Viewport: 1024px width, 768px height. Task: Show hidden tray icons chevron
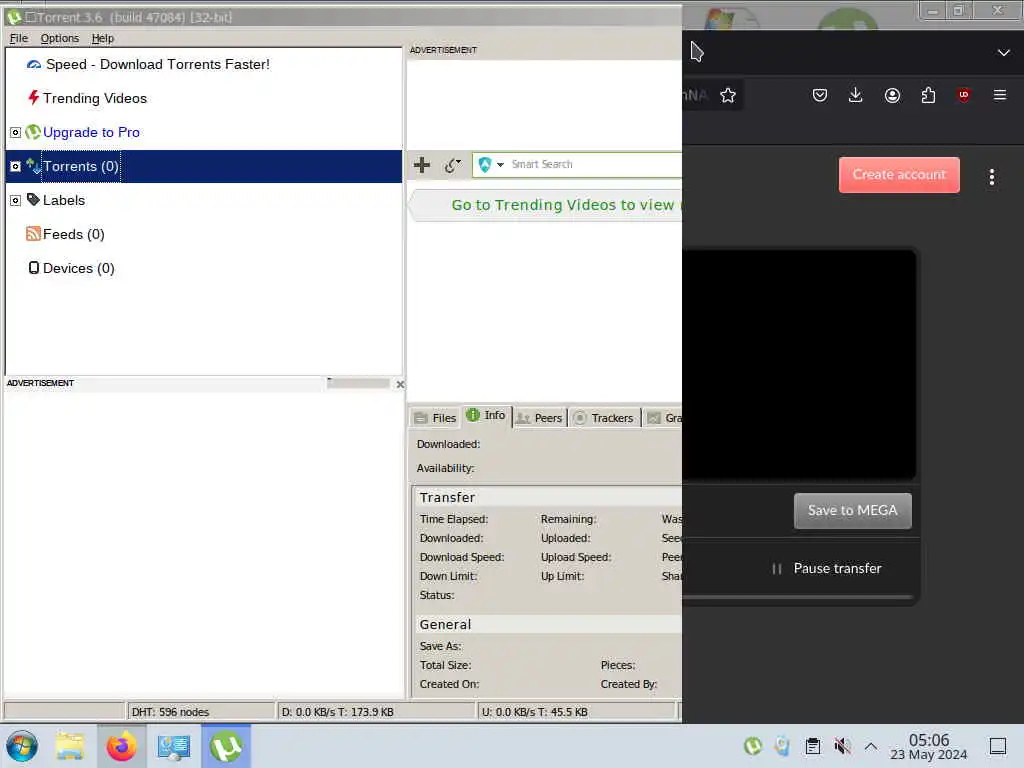click(x=871, y=745)
